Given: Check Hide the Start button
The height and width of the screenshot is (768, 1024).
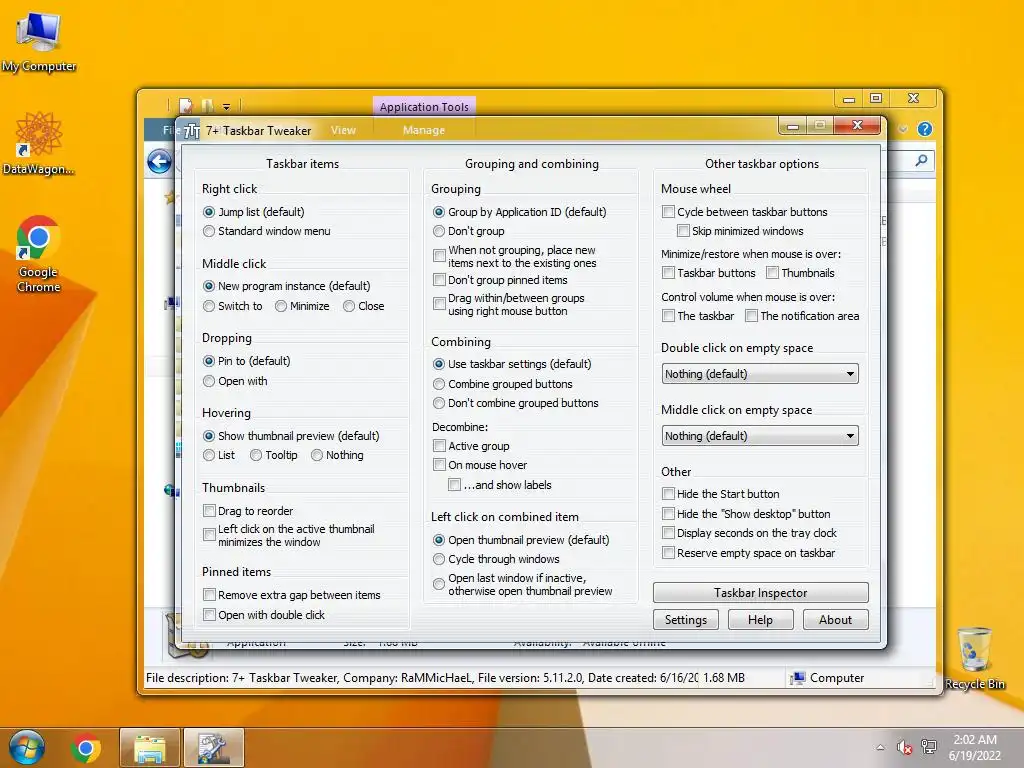Looking at the screenshot, I should tap(720, 494).
